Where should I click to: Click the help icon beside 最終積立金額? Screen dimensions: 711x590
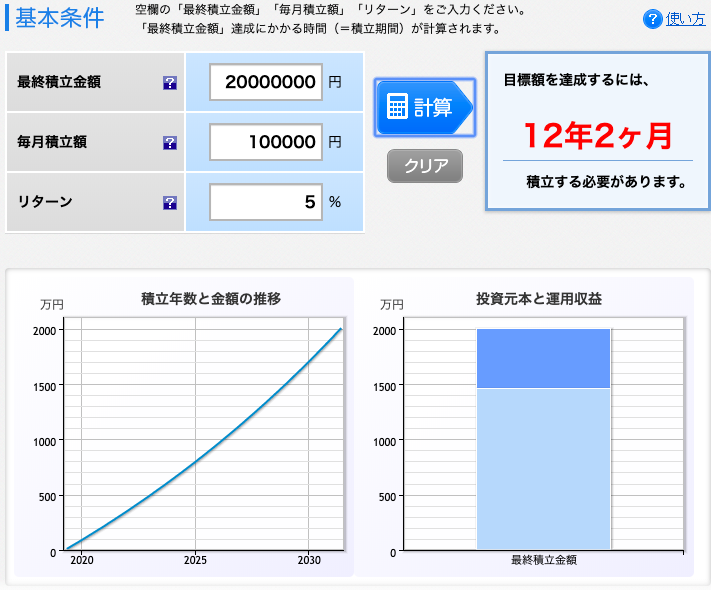pyautogui.click(x=169, y=82)
